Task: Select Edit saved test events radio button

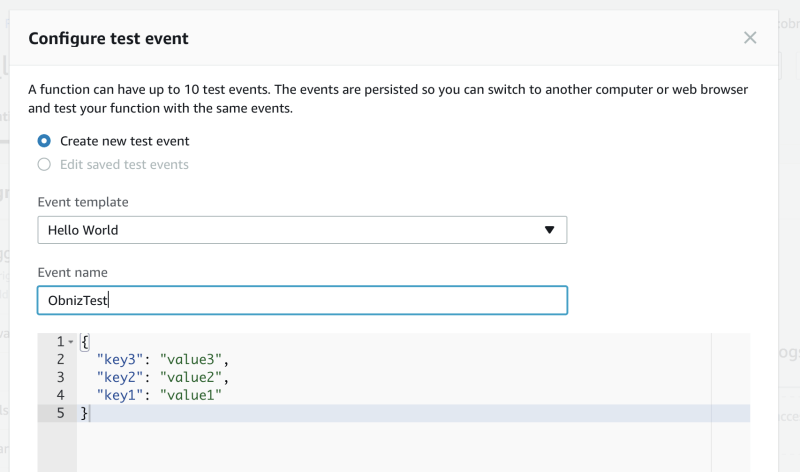Action: (x=44, y=164)
